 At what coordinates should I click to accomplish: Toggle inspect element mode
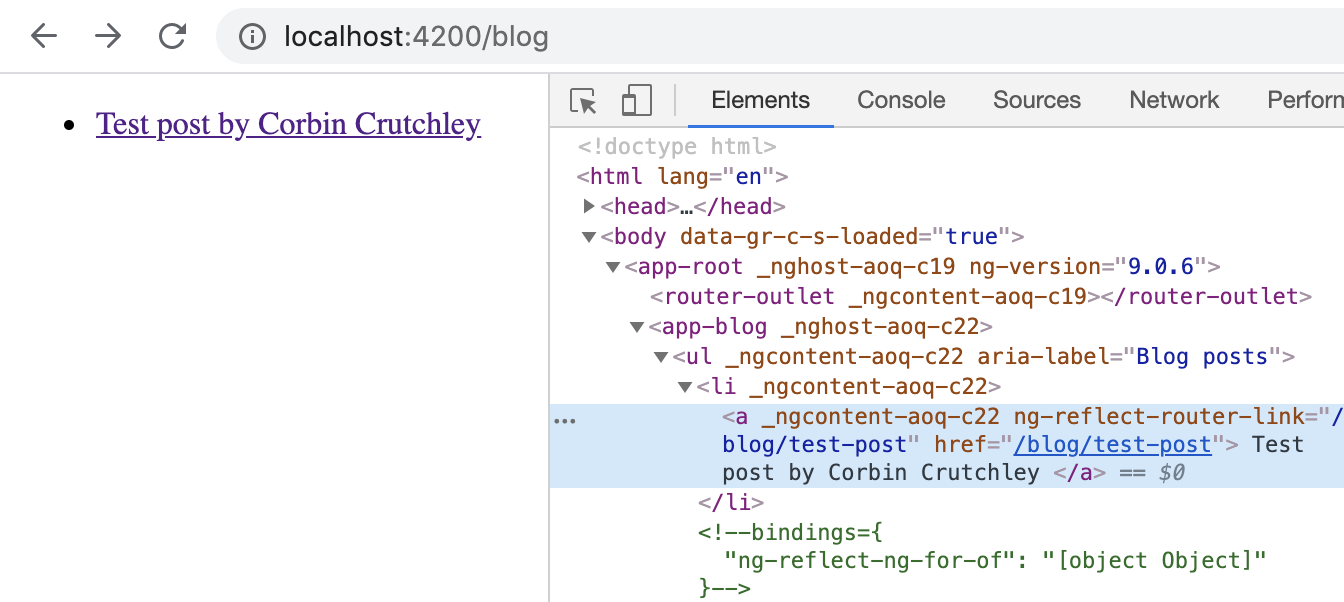pyautogui.click(x=583, y=101)
